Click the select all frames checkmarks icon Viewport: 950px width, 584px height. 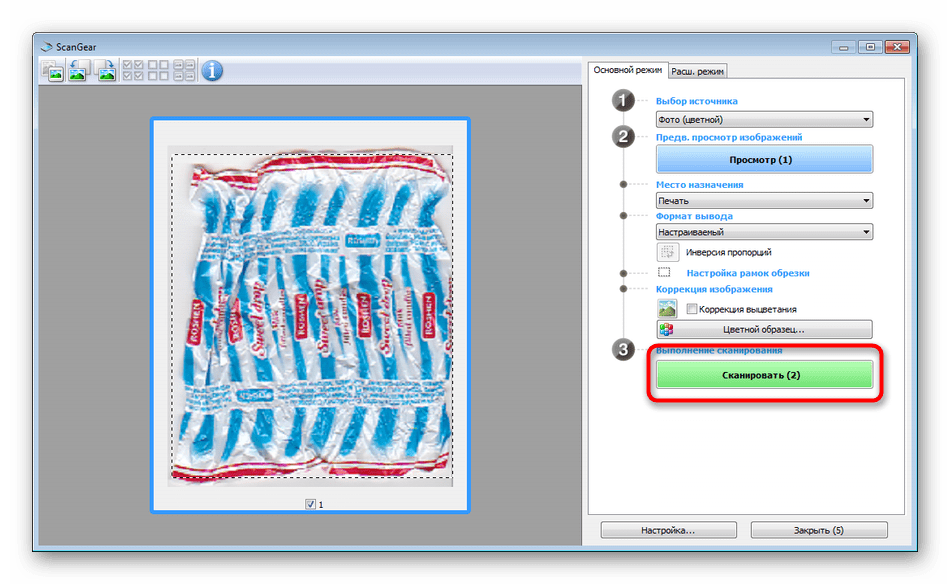(132, 70)
